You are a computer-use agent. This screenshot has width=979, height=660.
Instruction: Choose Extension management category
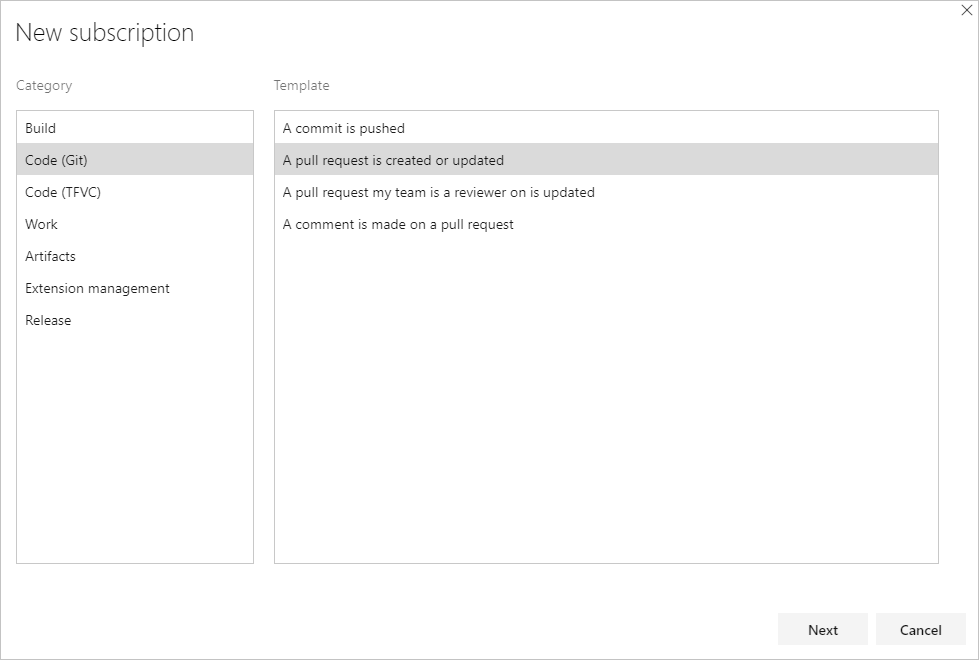point(135,288)
